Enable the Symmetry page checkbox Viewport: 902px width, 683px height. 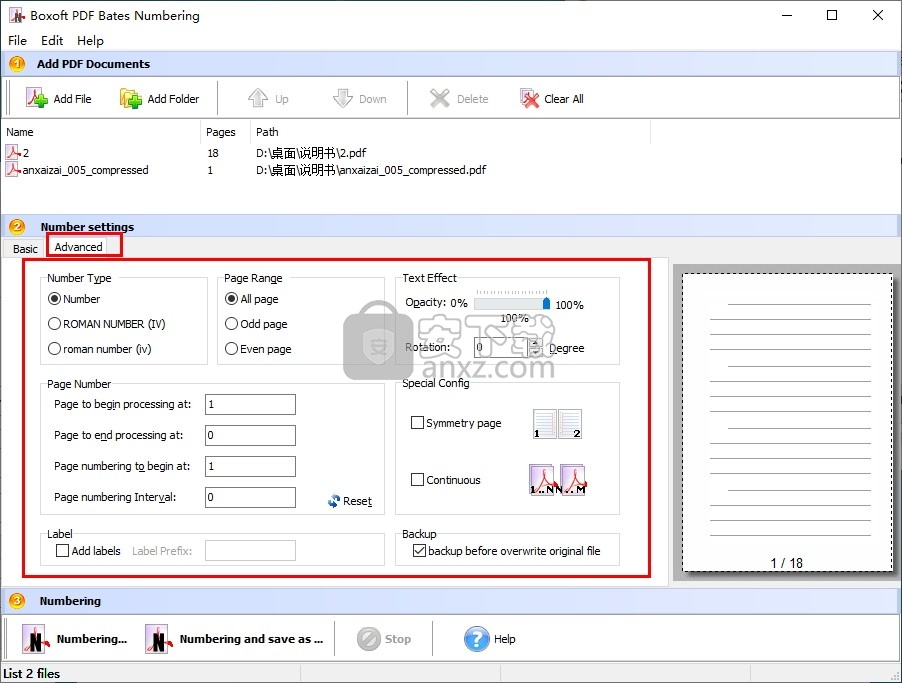pyautogui.click(x=418, y=423)
